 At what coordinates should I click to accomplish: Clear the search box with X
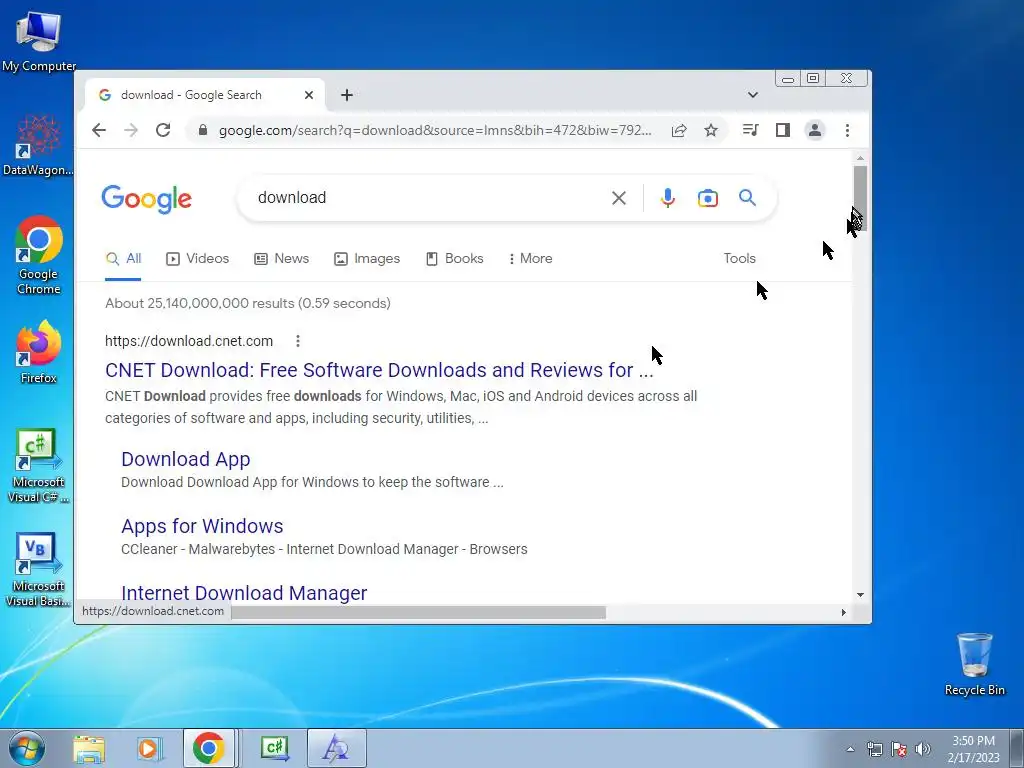pos(618,198)
